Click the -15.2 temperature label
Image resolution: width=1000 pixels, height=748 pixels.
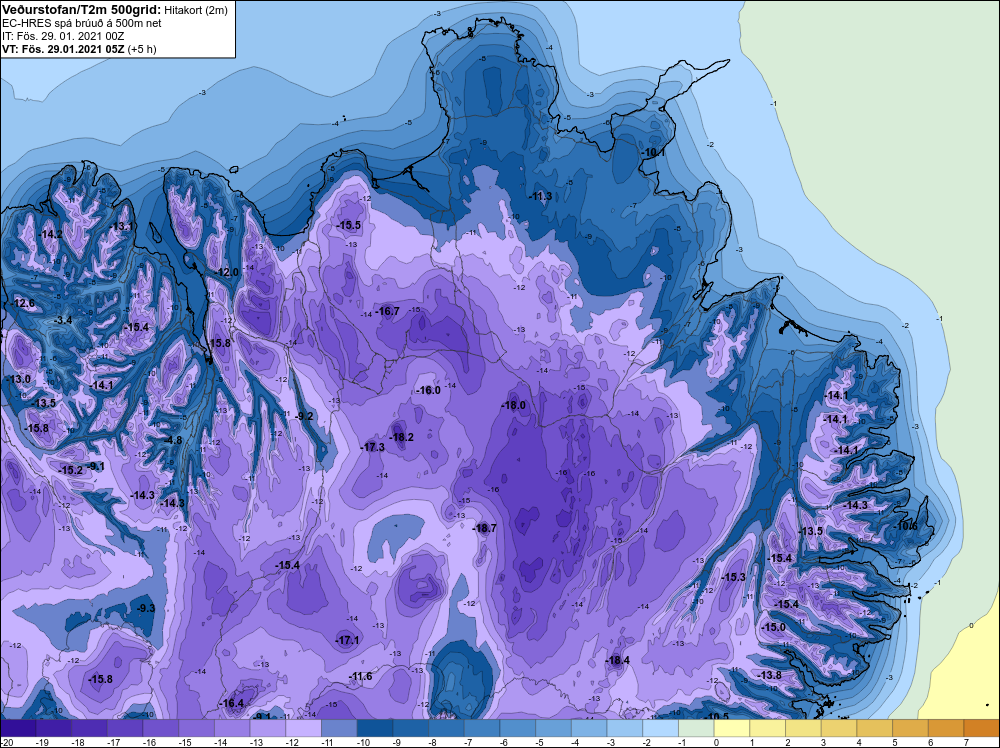71,470
